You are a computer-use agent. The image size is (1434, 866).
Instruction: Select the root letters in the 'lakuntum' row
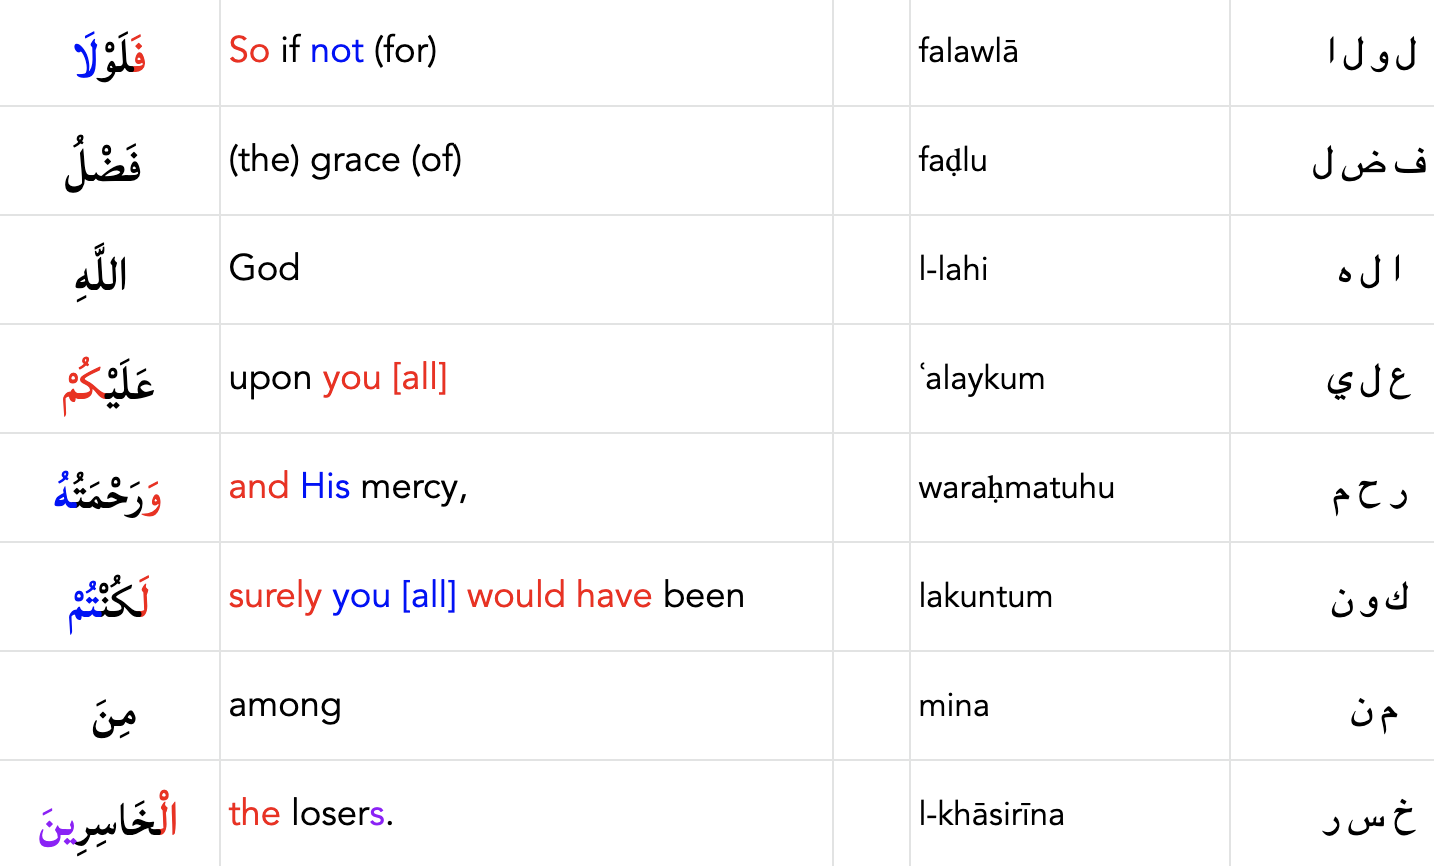[x=1369, y=598]
